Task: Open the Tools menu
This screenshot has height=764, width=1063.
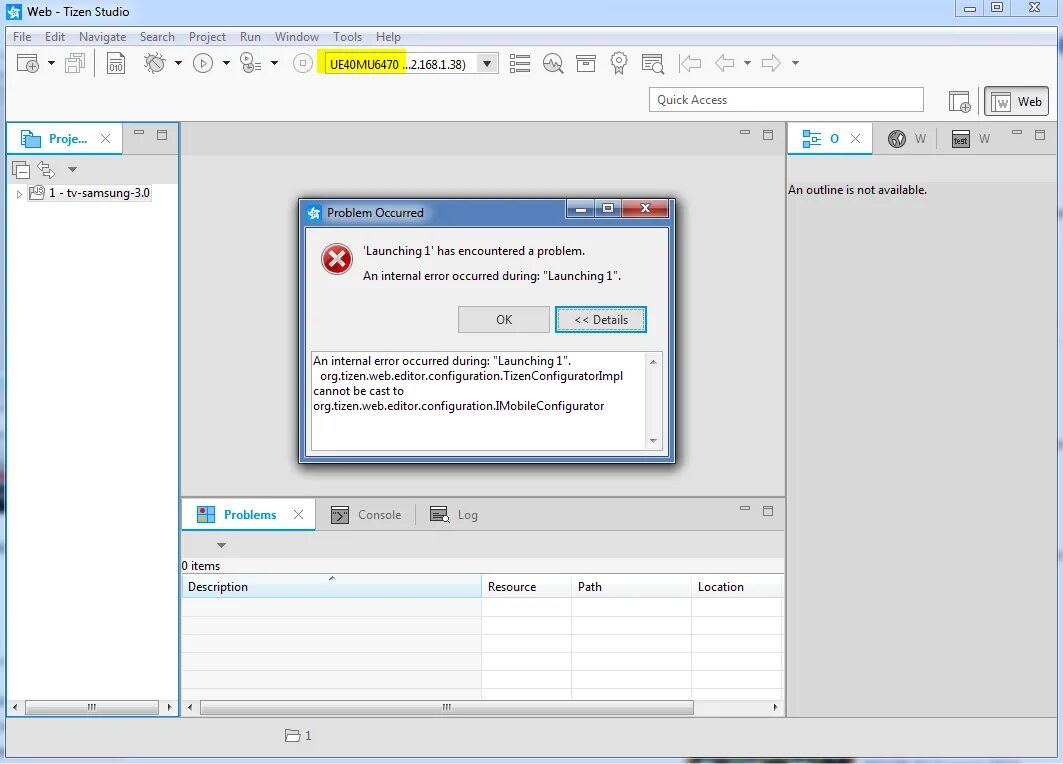Action: coord(347,37)
